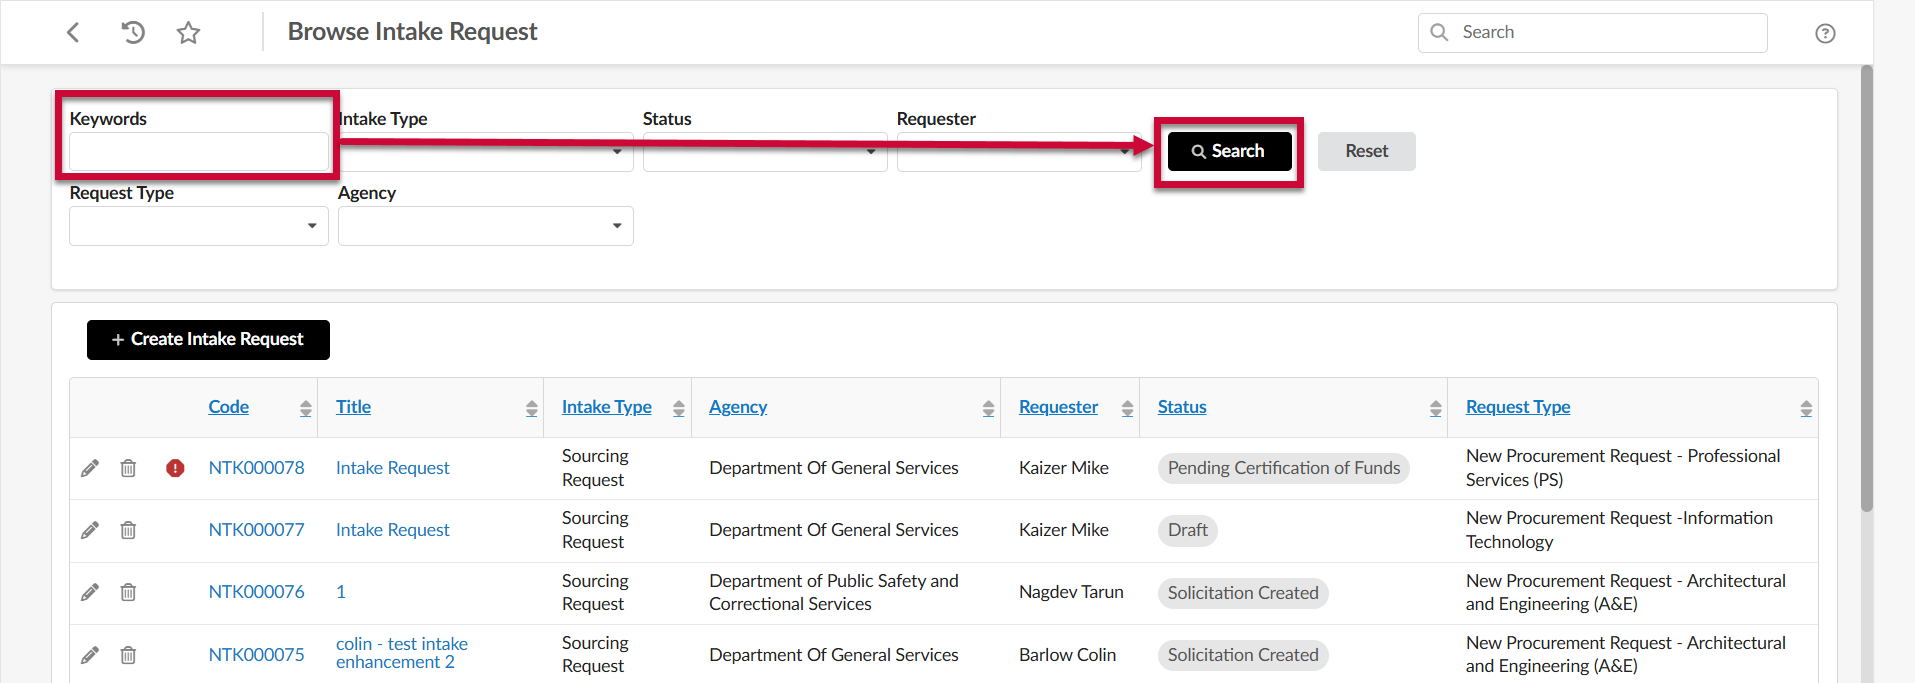Open help question mark icon
The image size is (1915, 683).
[1825, 33]
